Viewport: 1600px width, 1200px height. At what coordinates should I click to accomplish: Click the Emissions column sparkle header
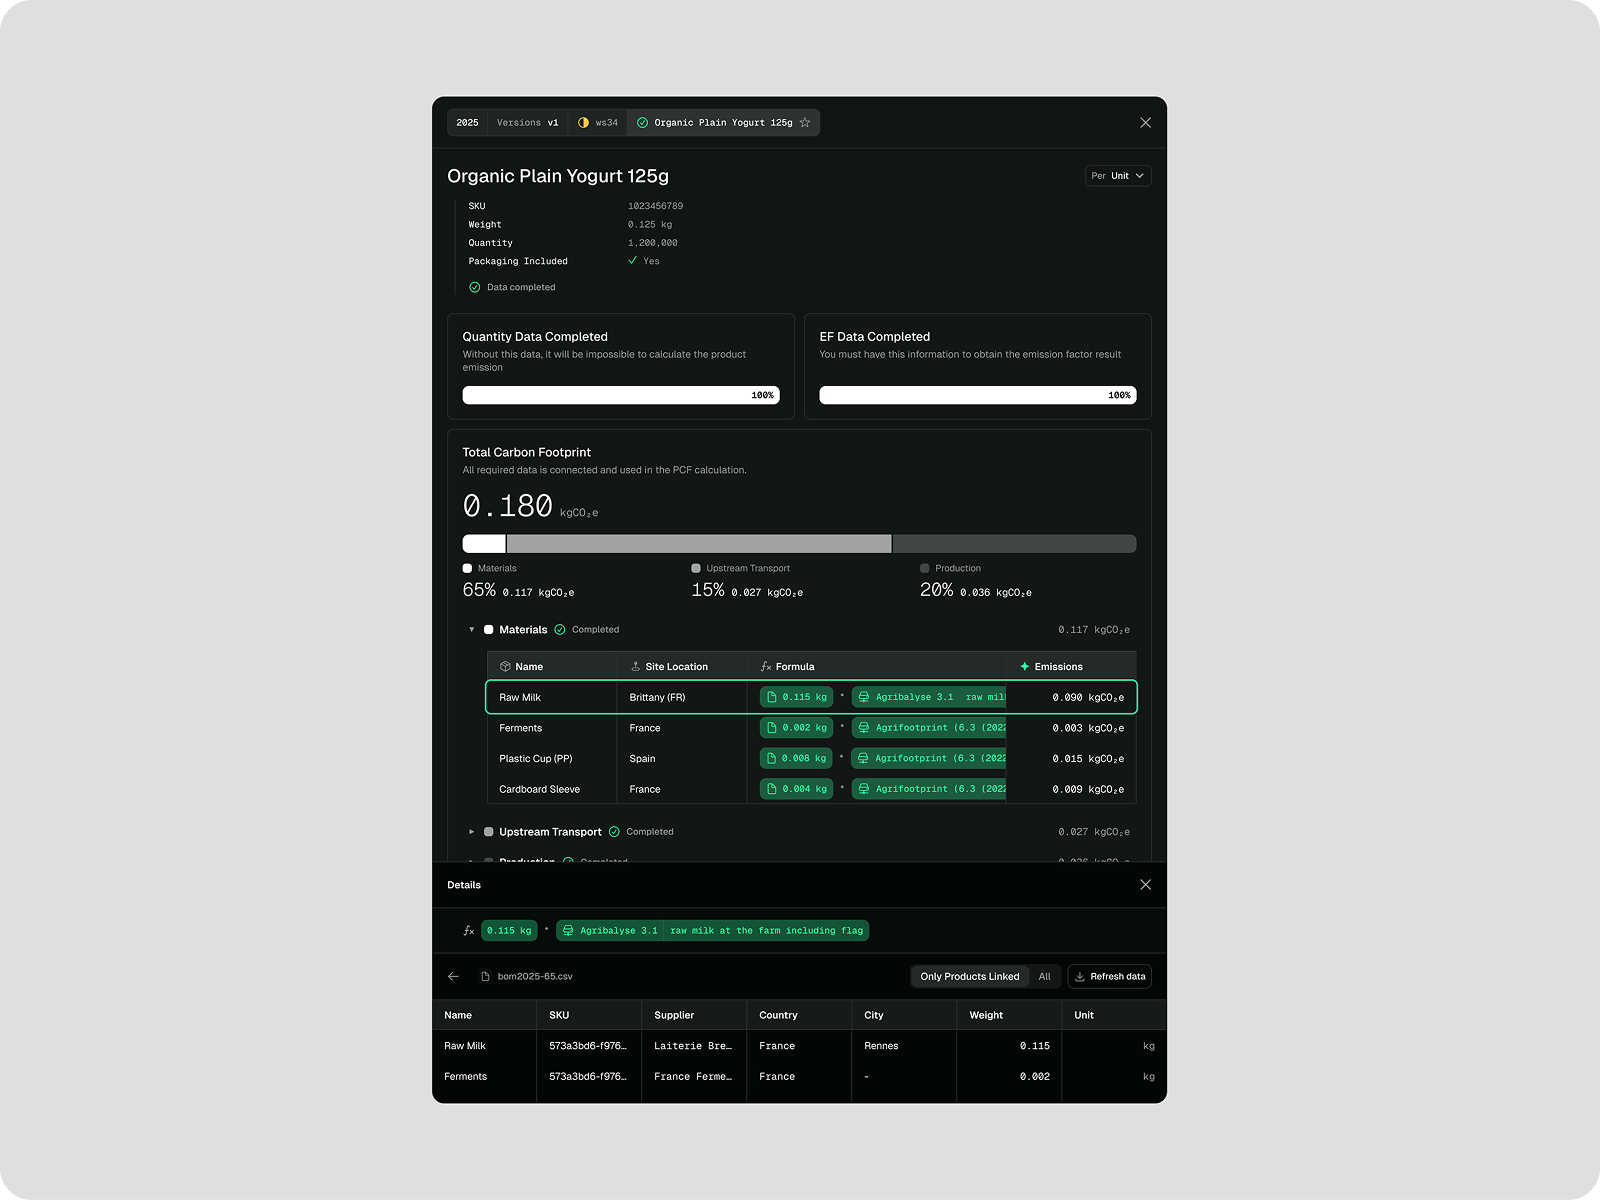(1051, 667)
